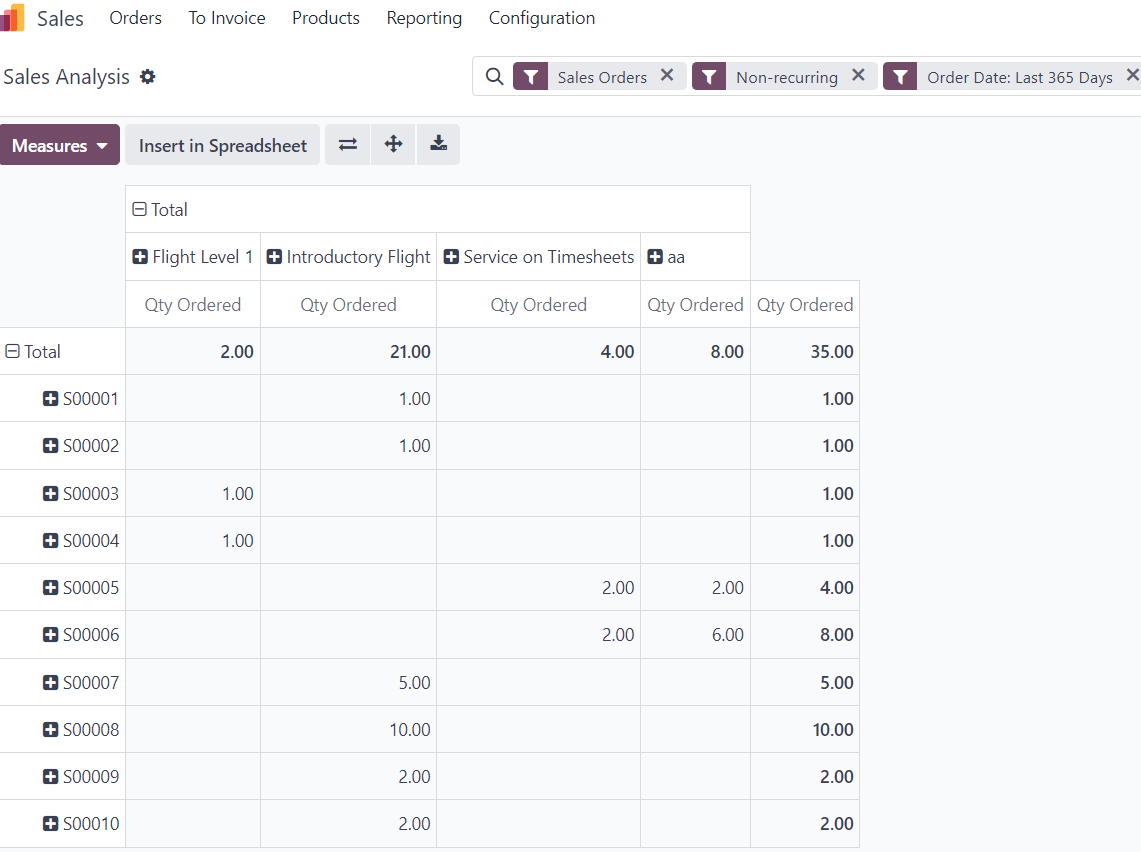1141x852 pixels.
Task: Sort by the total Qty Ordered column
Action: coord(805,304)
